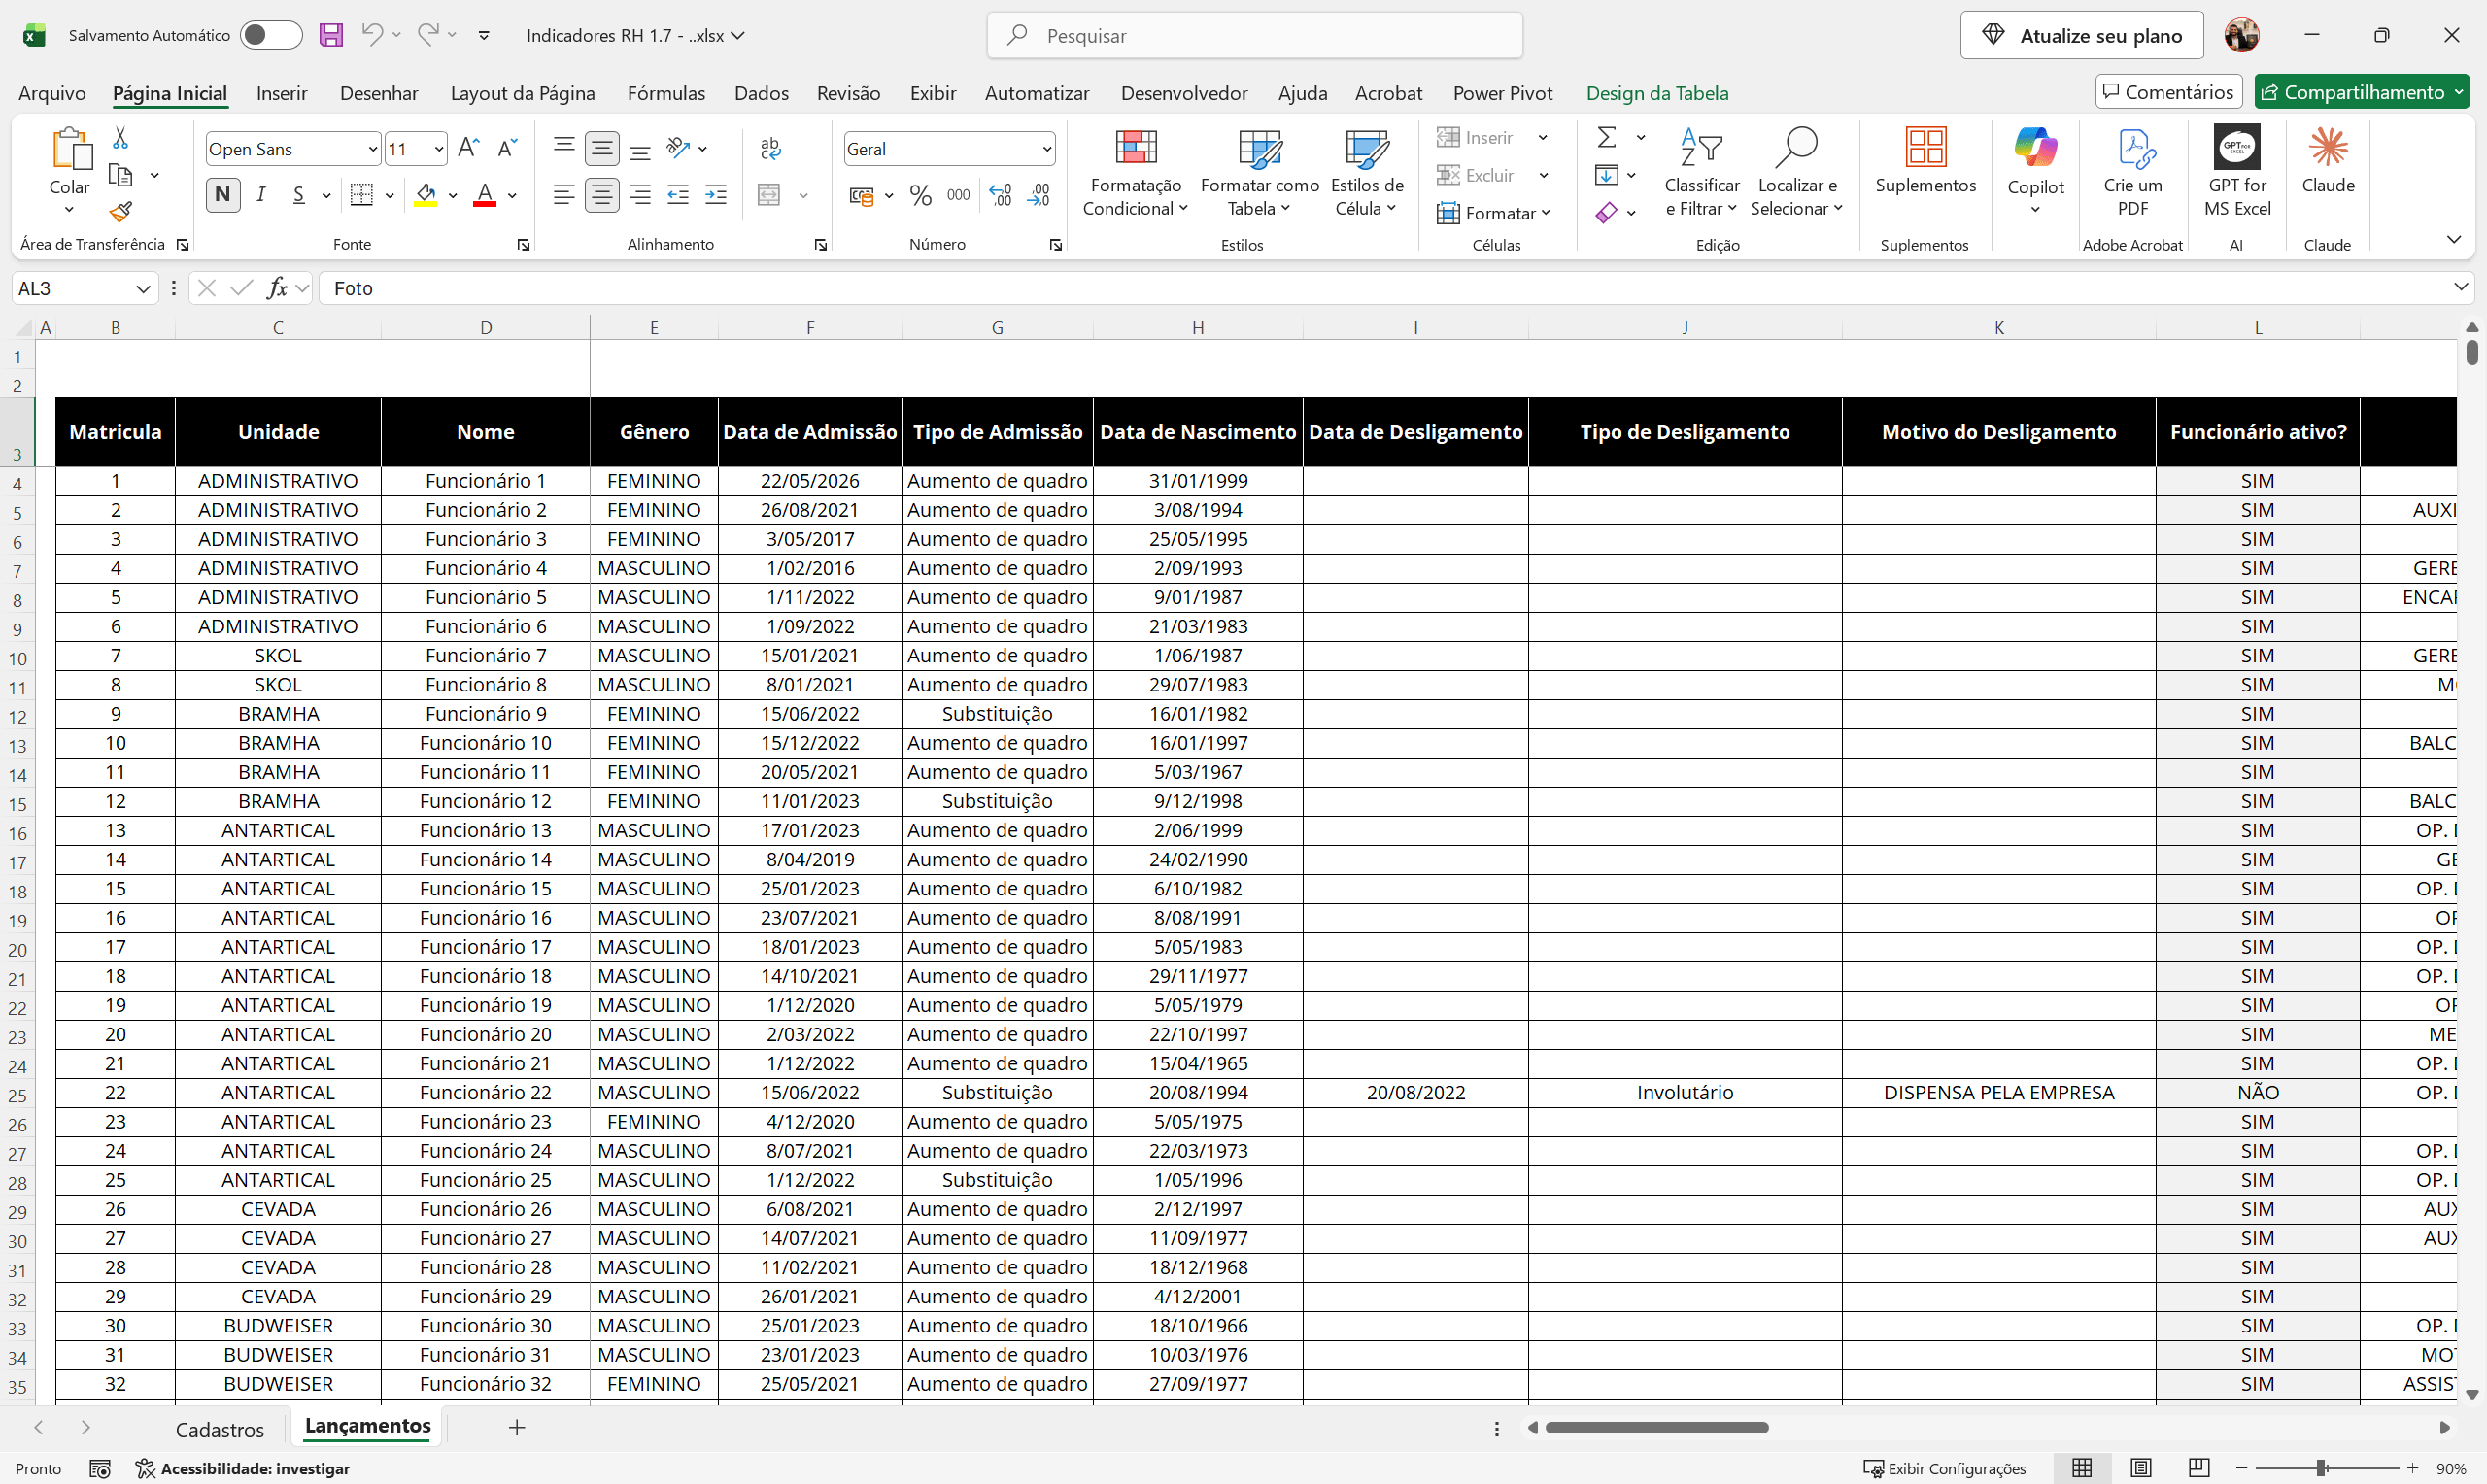Expand the formula bar chevron
The width and height of the screenshot is (2487, 1484).
2460,287
